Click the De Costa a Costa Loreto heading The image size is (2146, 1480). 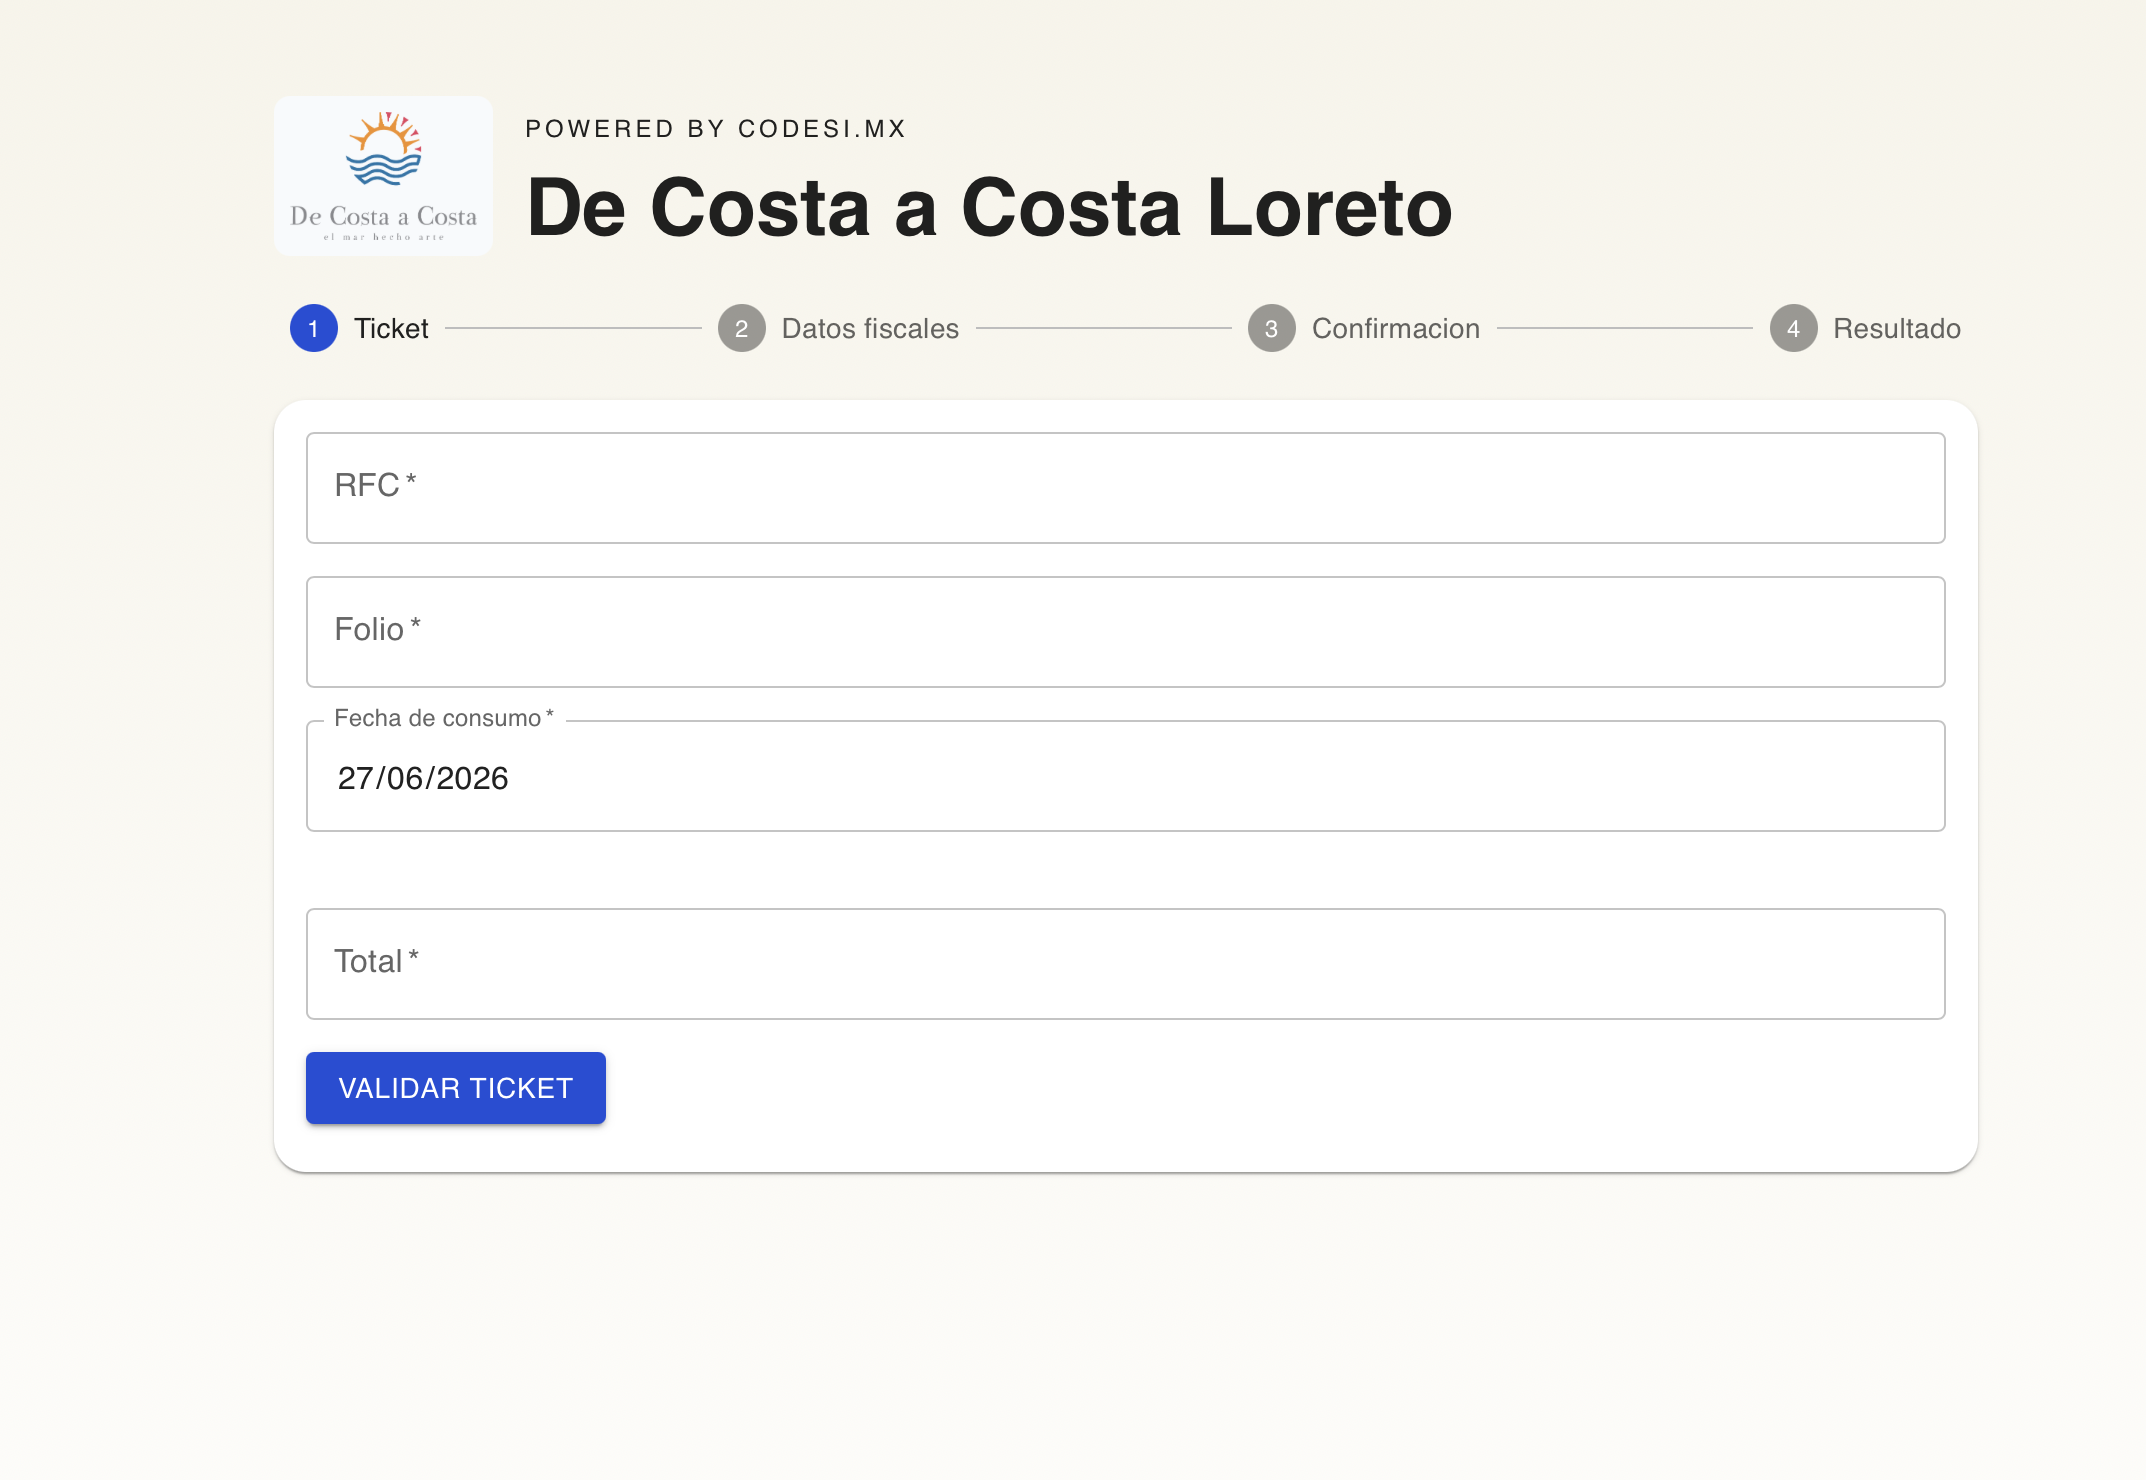[x=989, y=208]
